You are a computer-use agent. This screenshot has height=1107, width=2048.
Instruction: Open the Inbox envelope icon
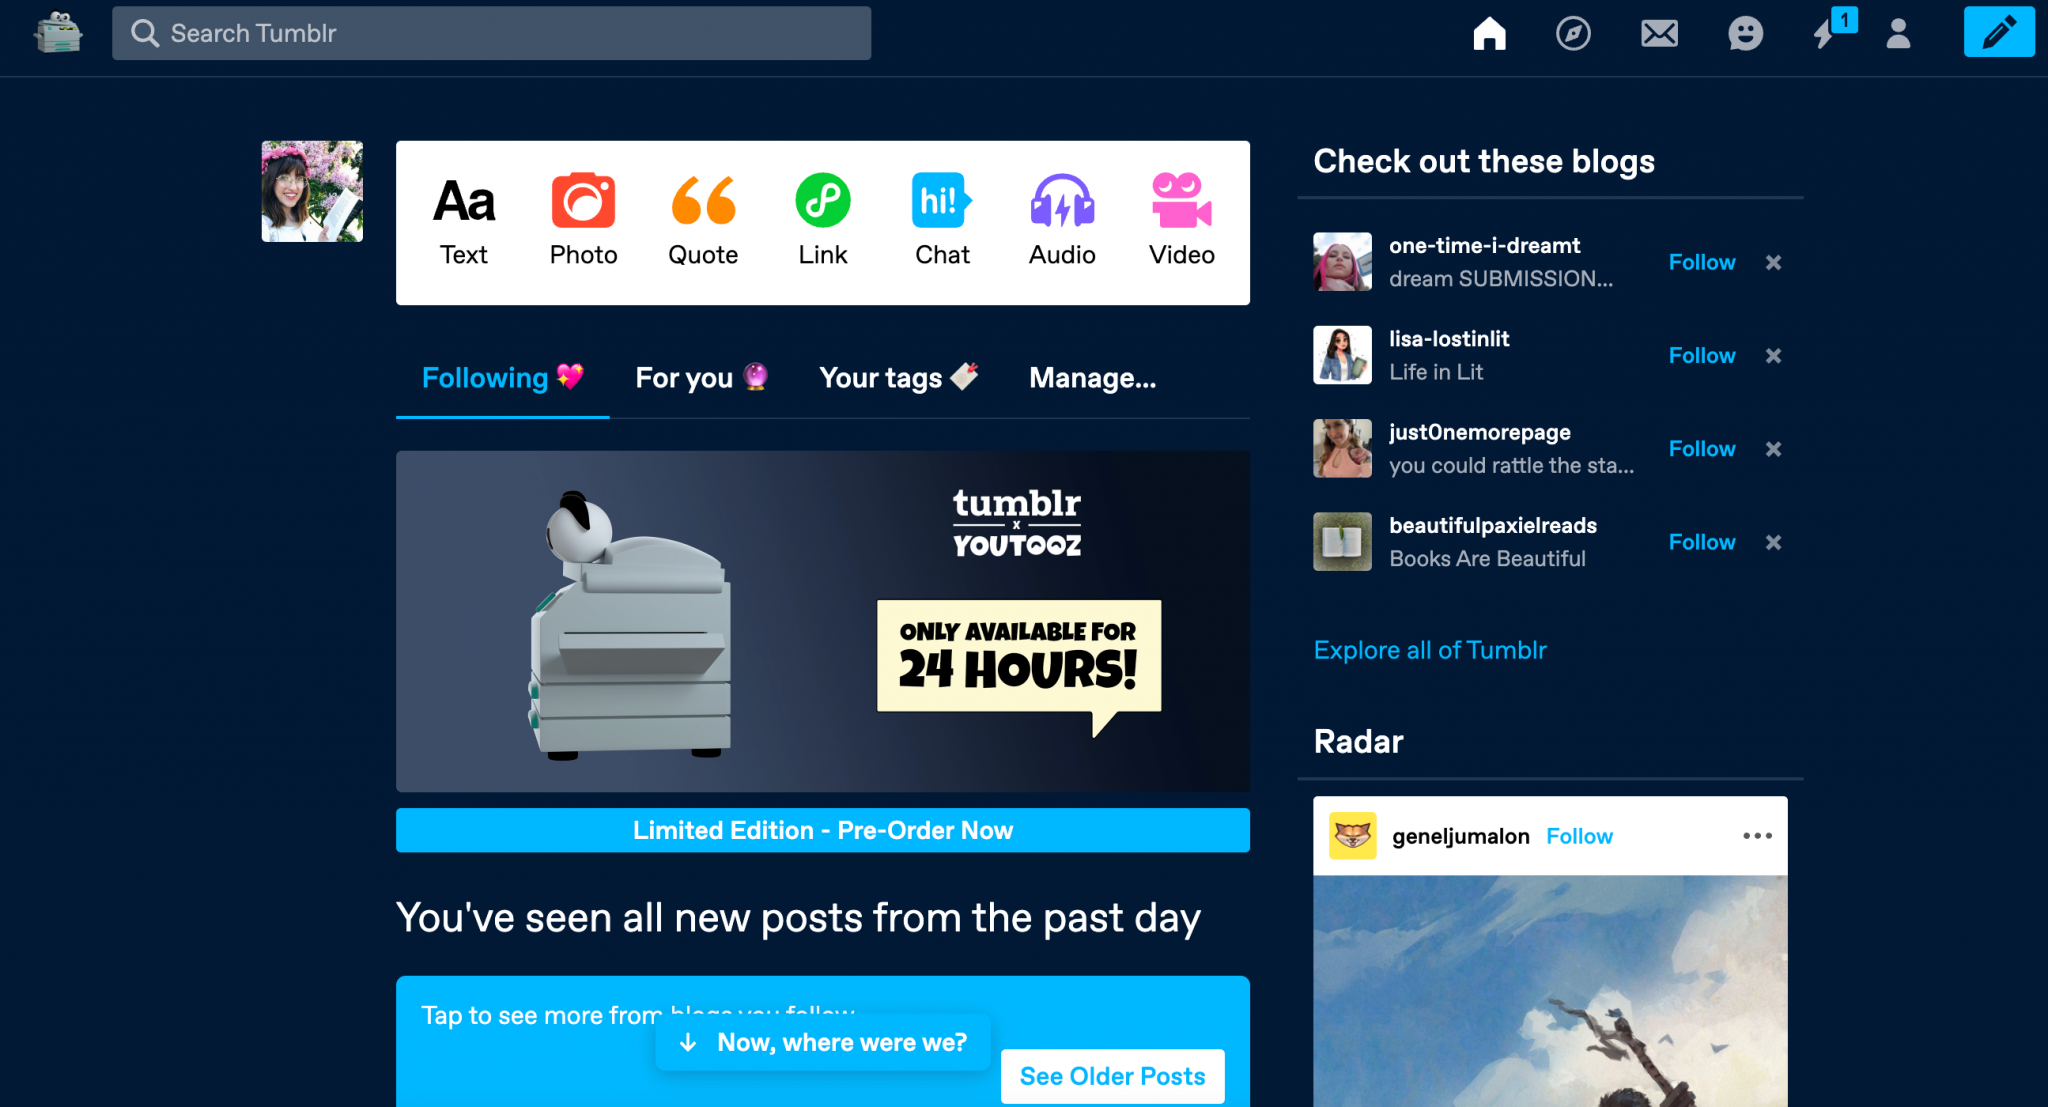click(x=1659, y=33)
